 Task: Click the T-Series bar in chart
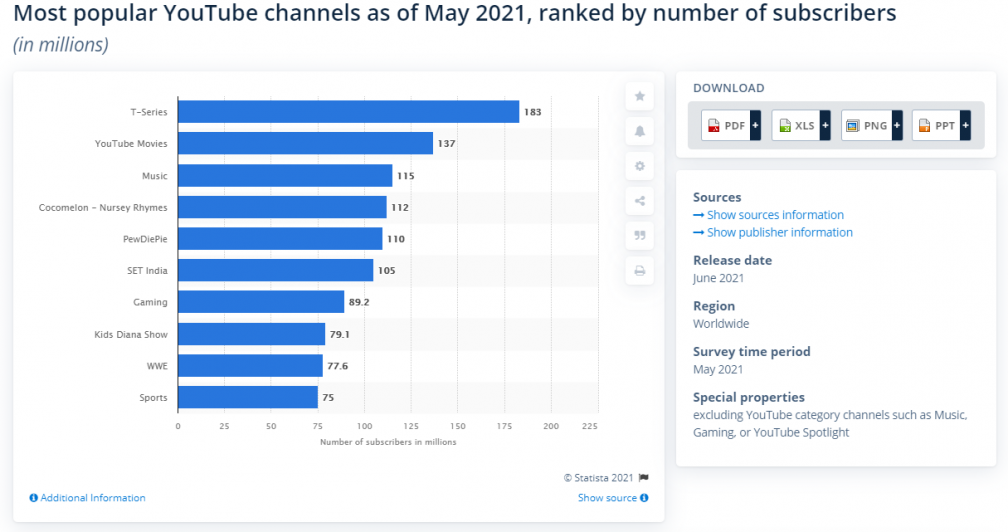point(348,112)
